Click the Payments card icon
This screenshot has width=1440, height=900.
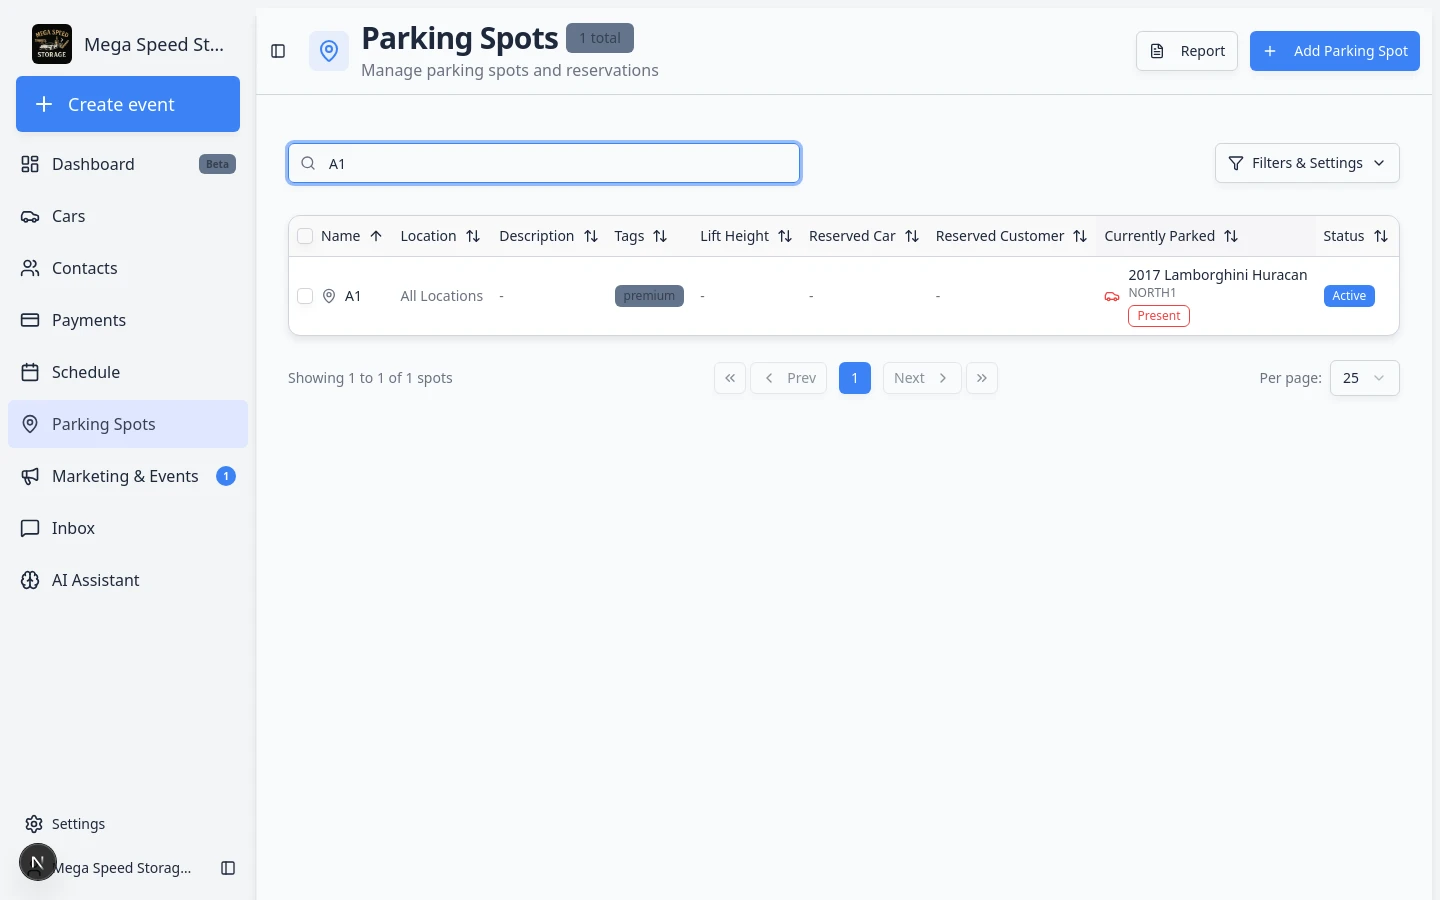30,320
